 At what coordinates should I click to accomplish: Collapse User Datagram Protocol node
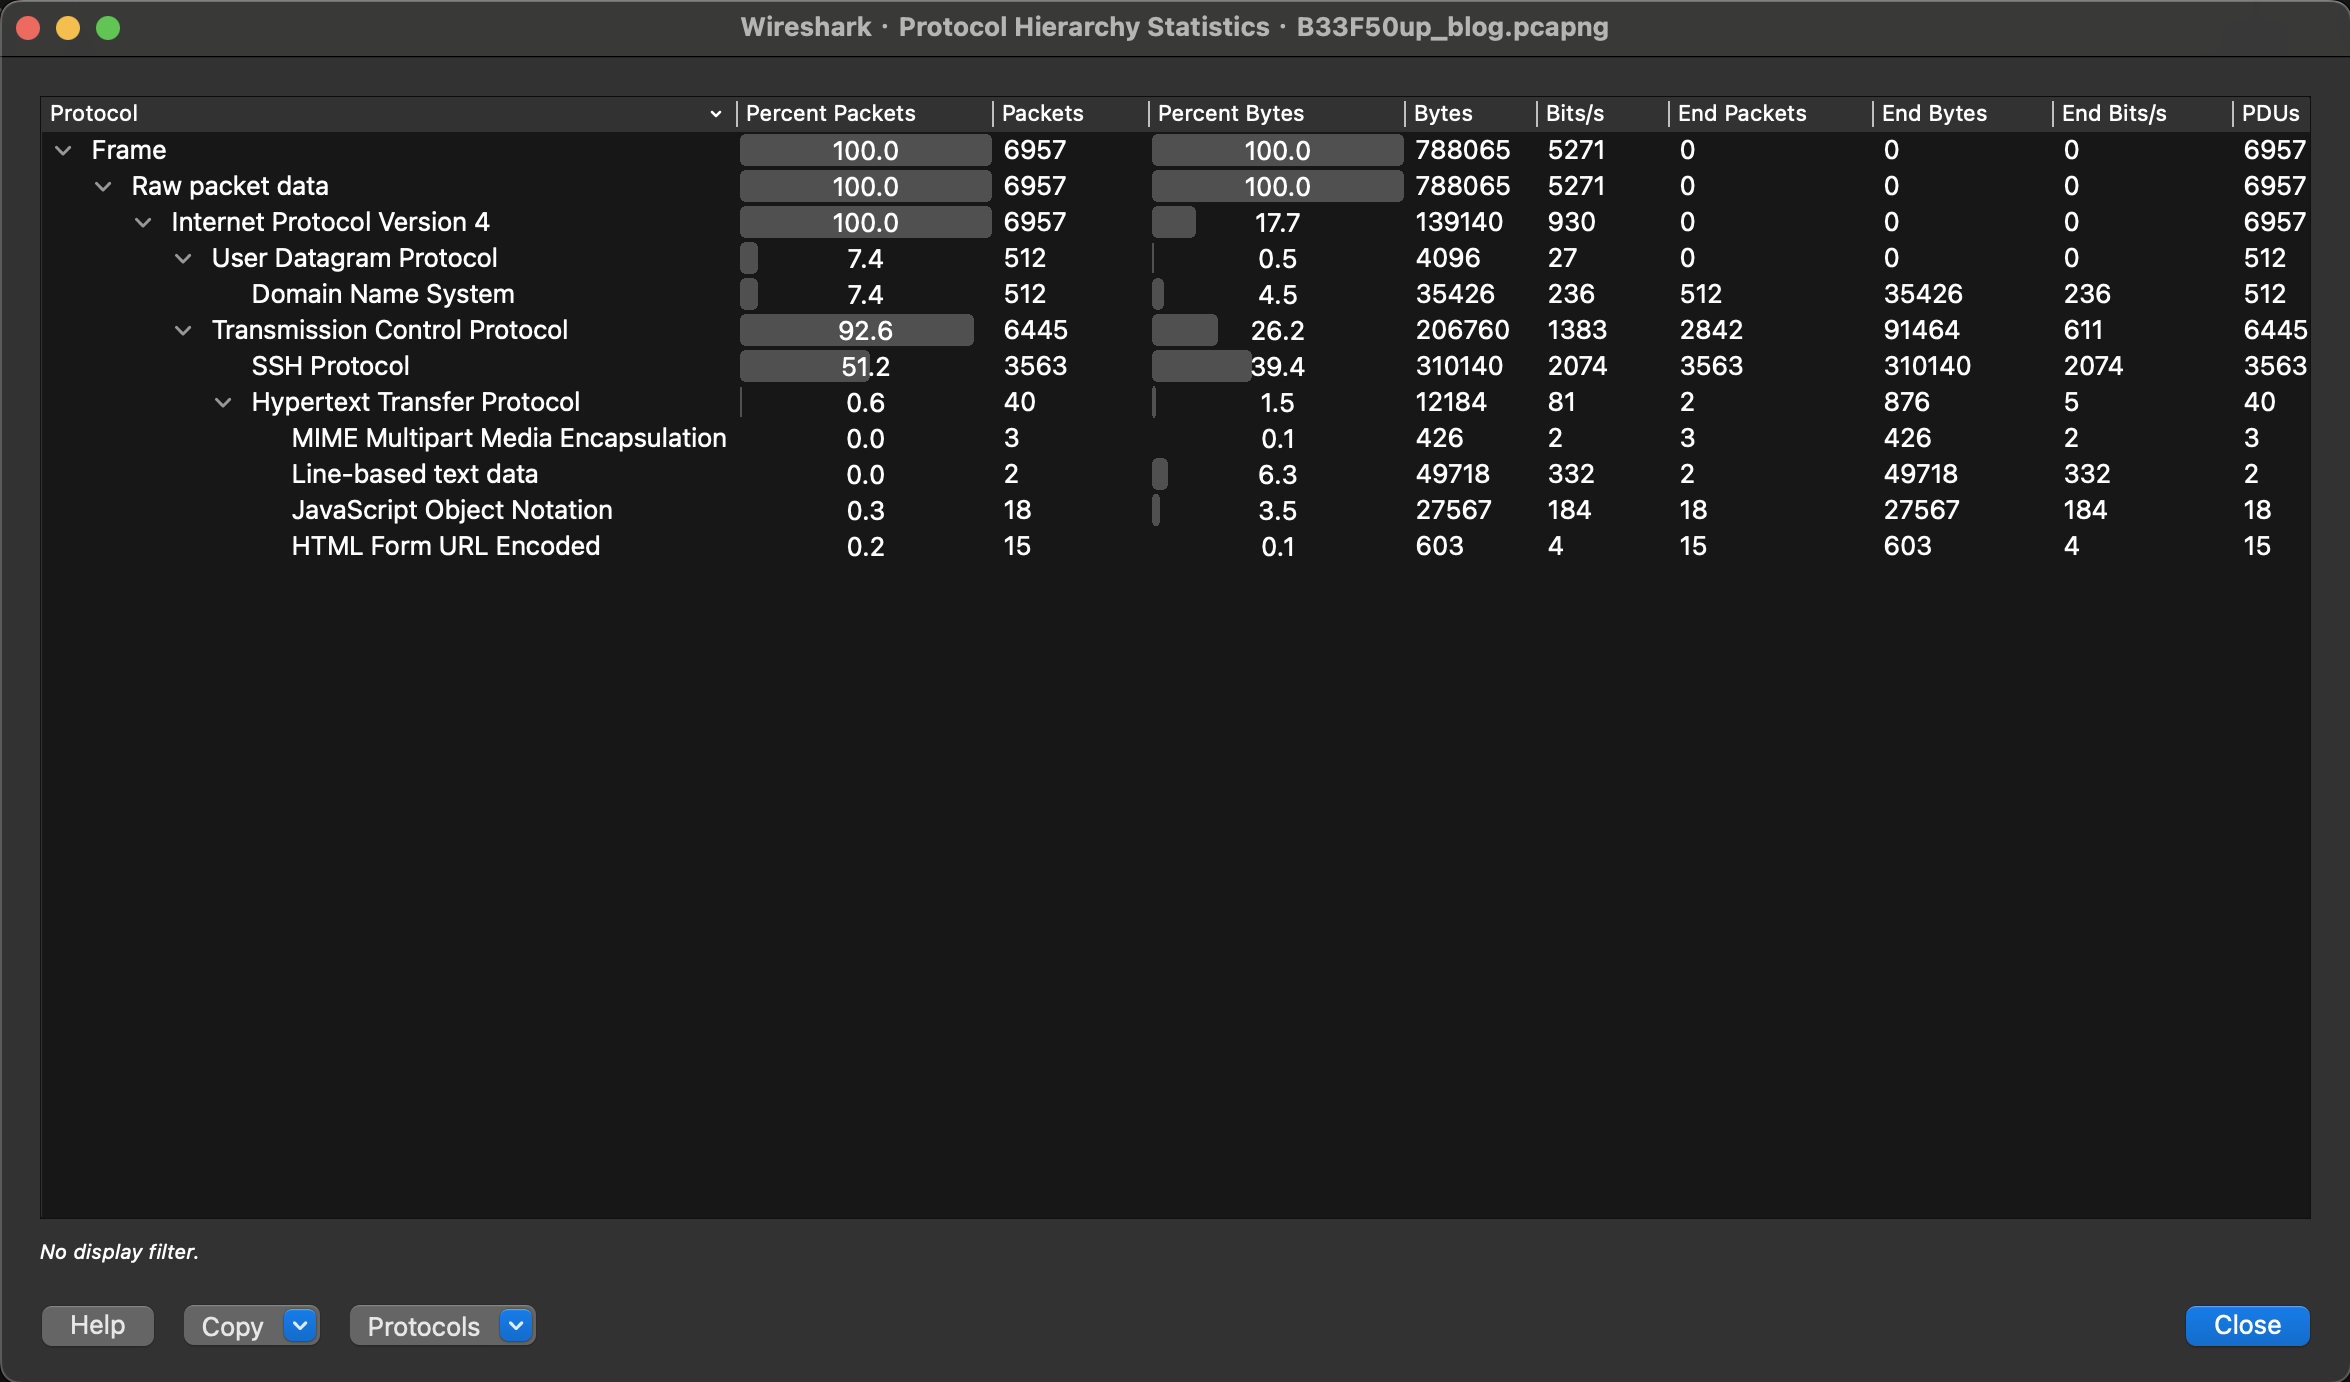[x=183, y=258]
